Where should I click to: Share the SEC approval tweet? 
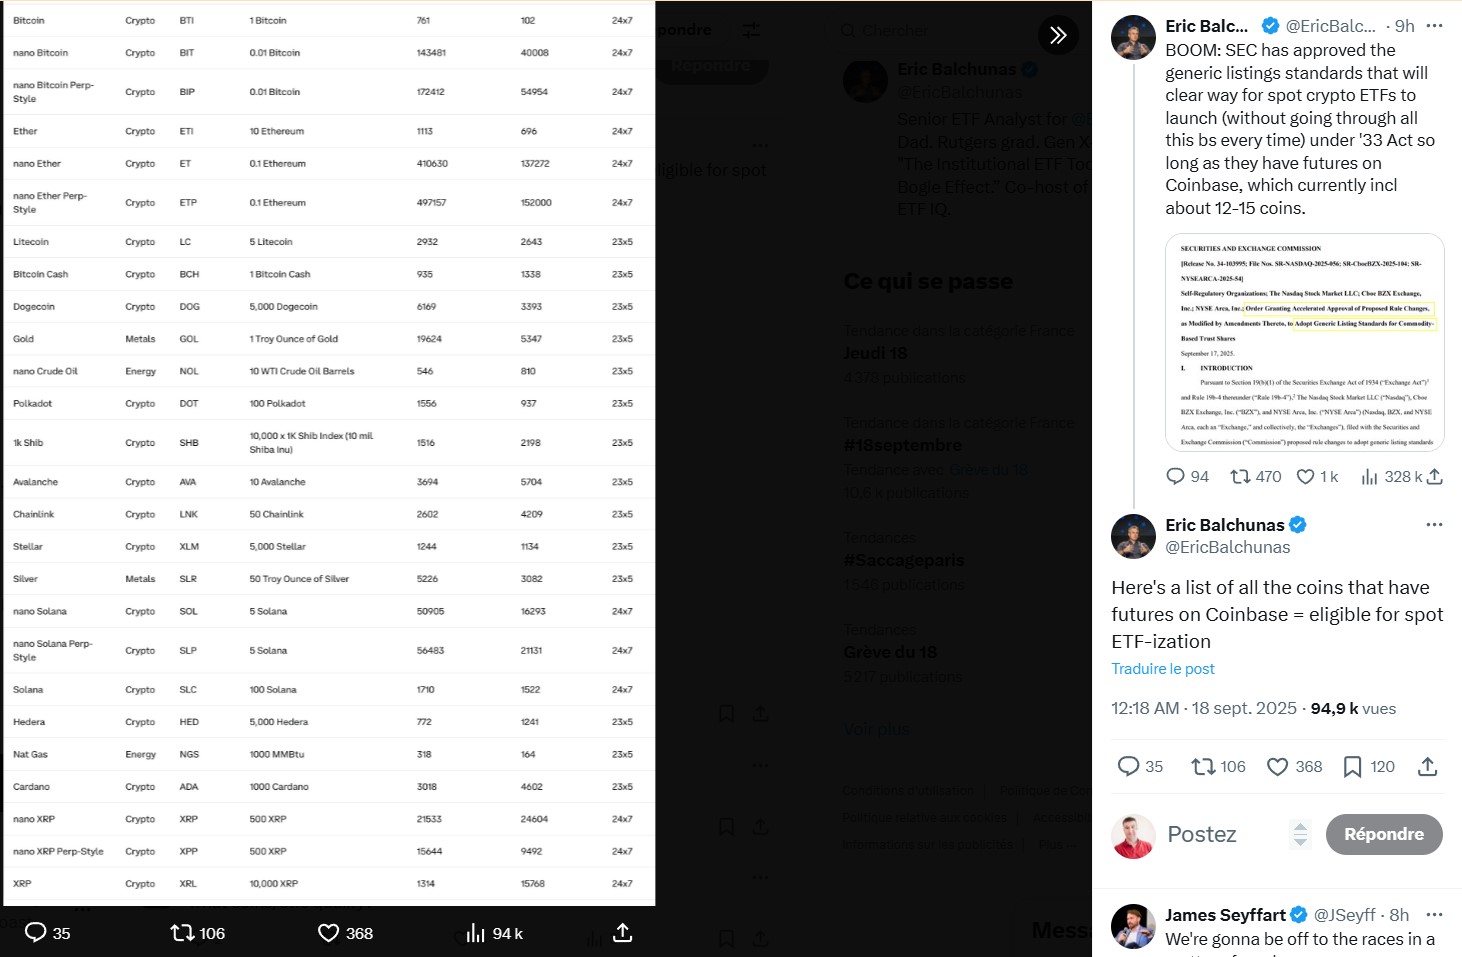(x=1434, y=477)
